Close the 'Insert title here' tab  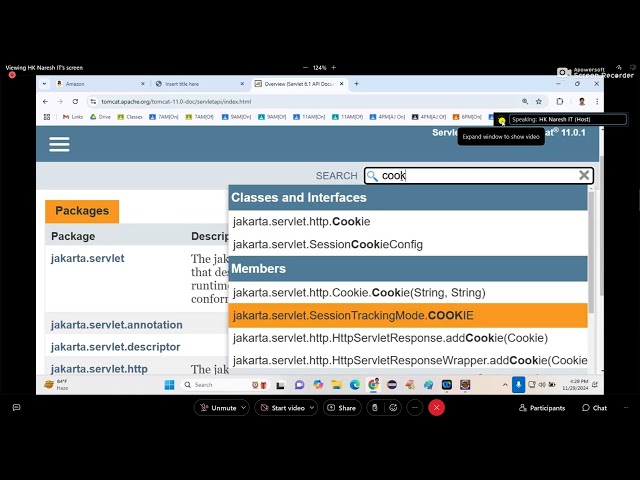tap(242, 84)
